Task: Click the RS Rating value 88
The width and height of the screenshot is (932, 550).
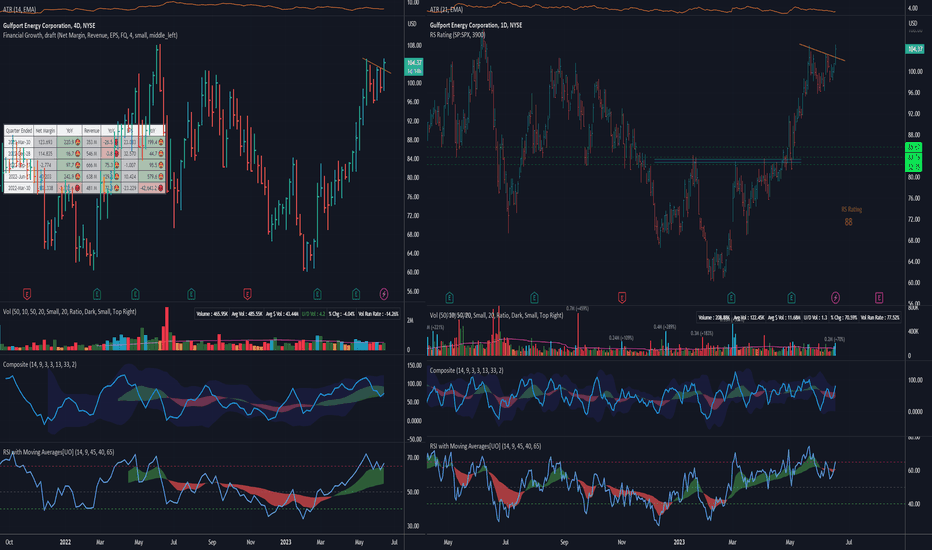Action: coord(848,222)
